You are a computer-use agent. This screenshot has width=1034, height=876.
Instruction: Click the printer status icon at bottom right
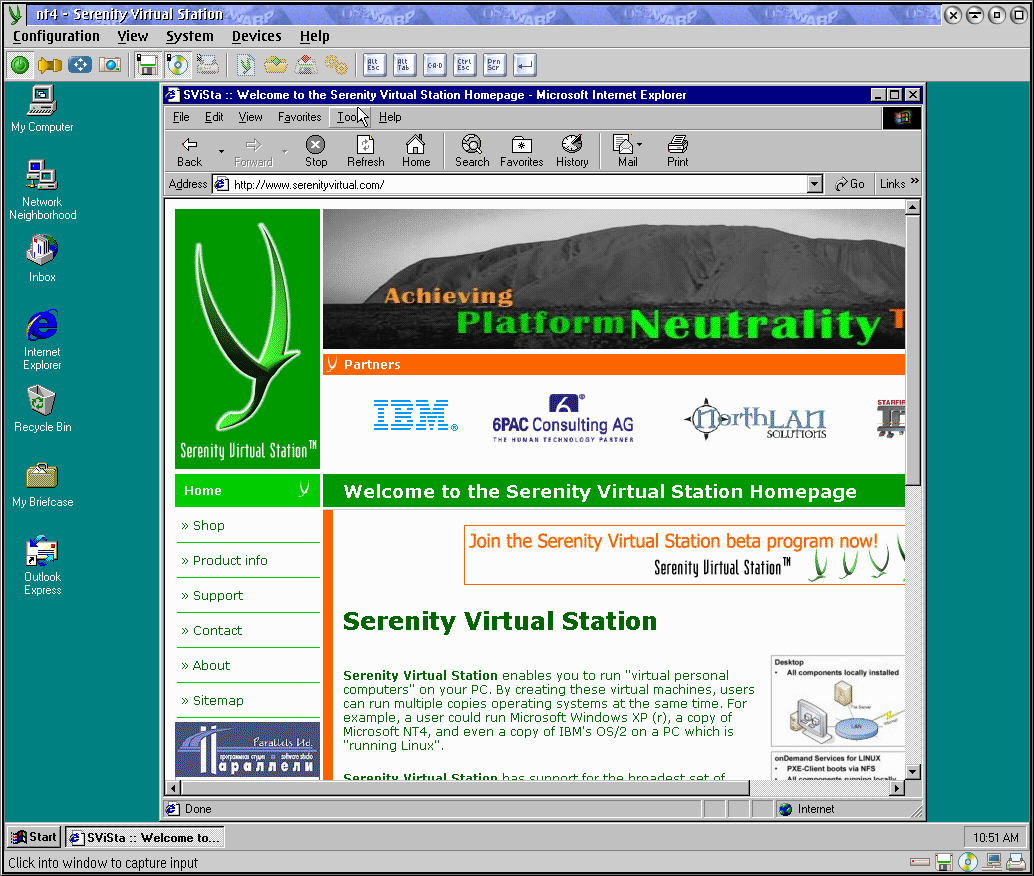[x=1016, y=861]
